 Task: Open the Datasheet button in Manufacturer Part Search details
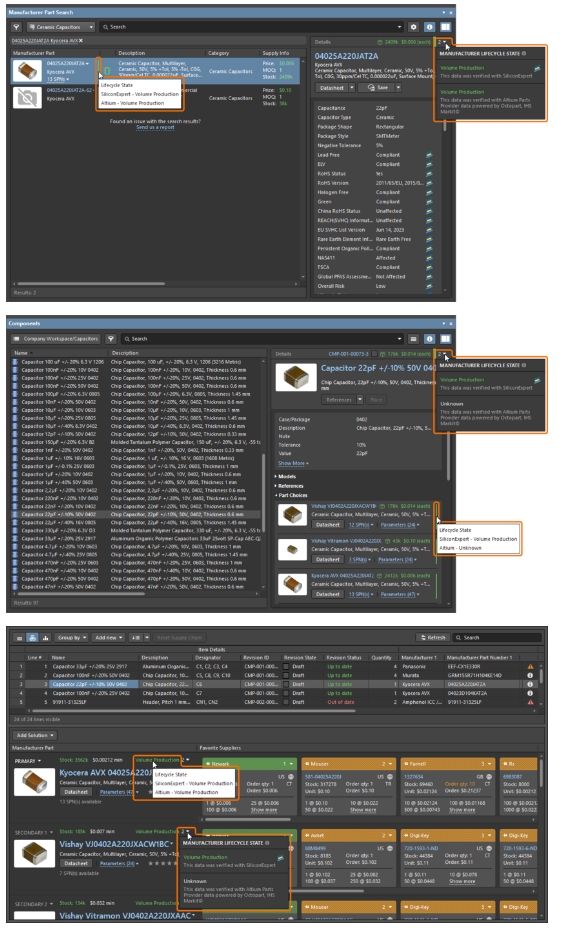pos(332,87)
